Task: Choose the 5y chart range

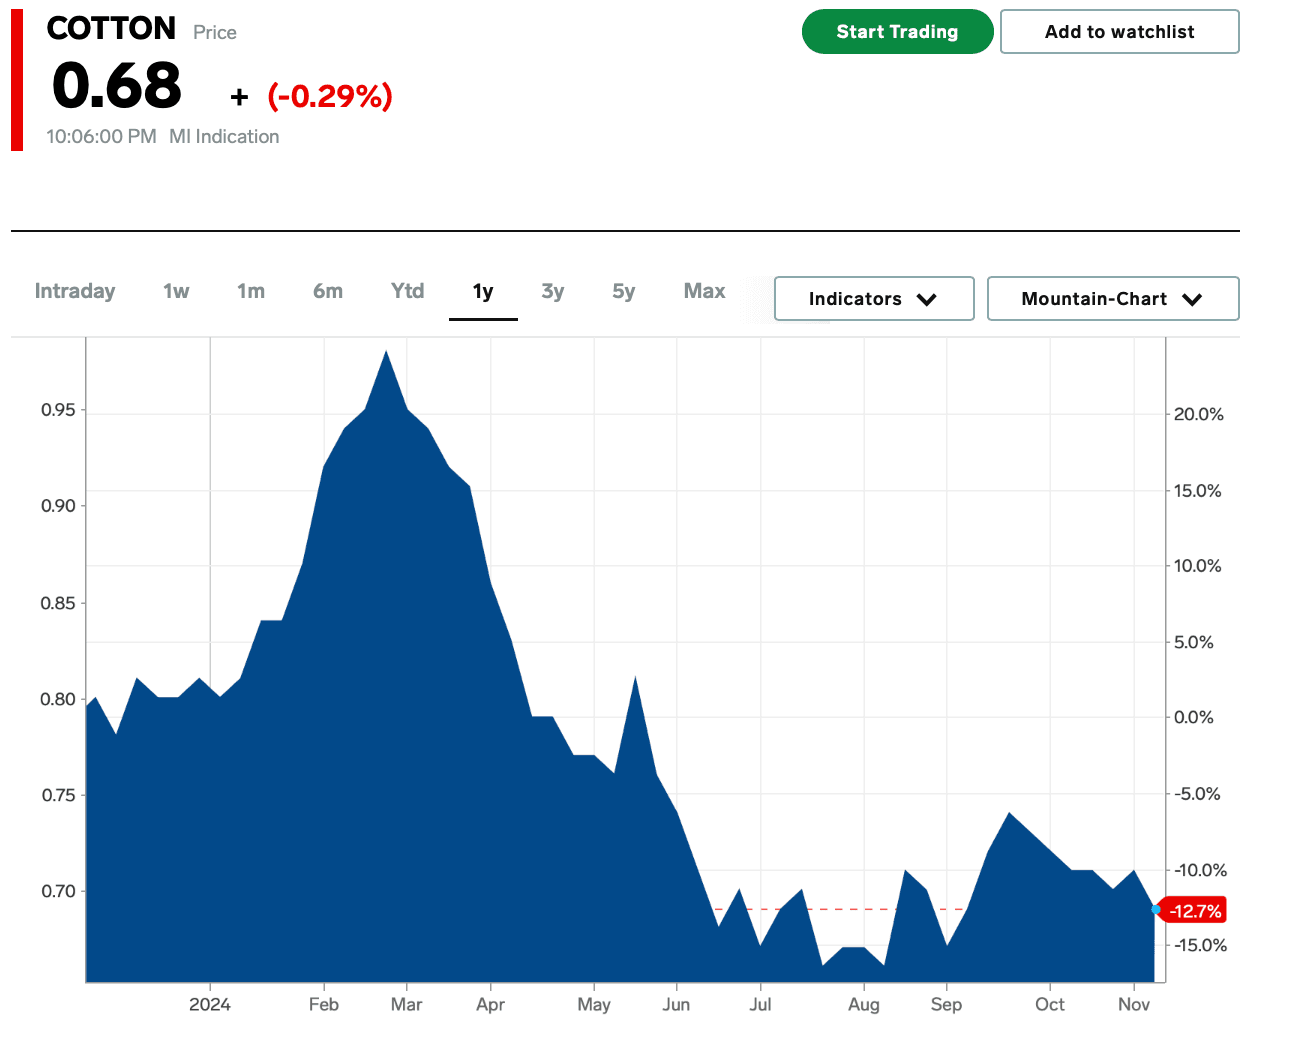Action: (x=624, y=291)
